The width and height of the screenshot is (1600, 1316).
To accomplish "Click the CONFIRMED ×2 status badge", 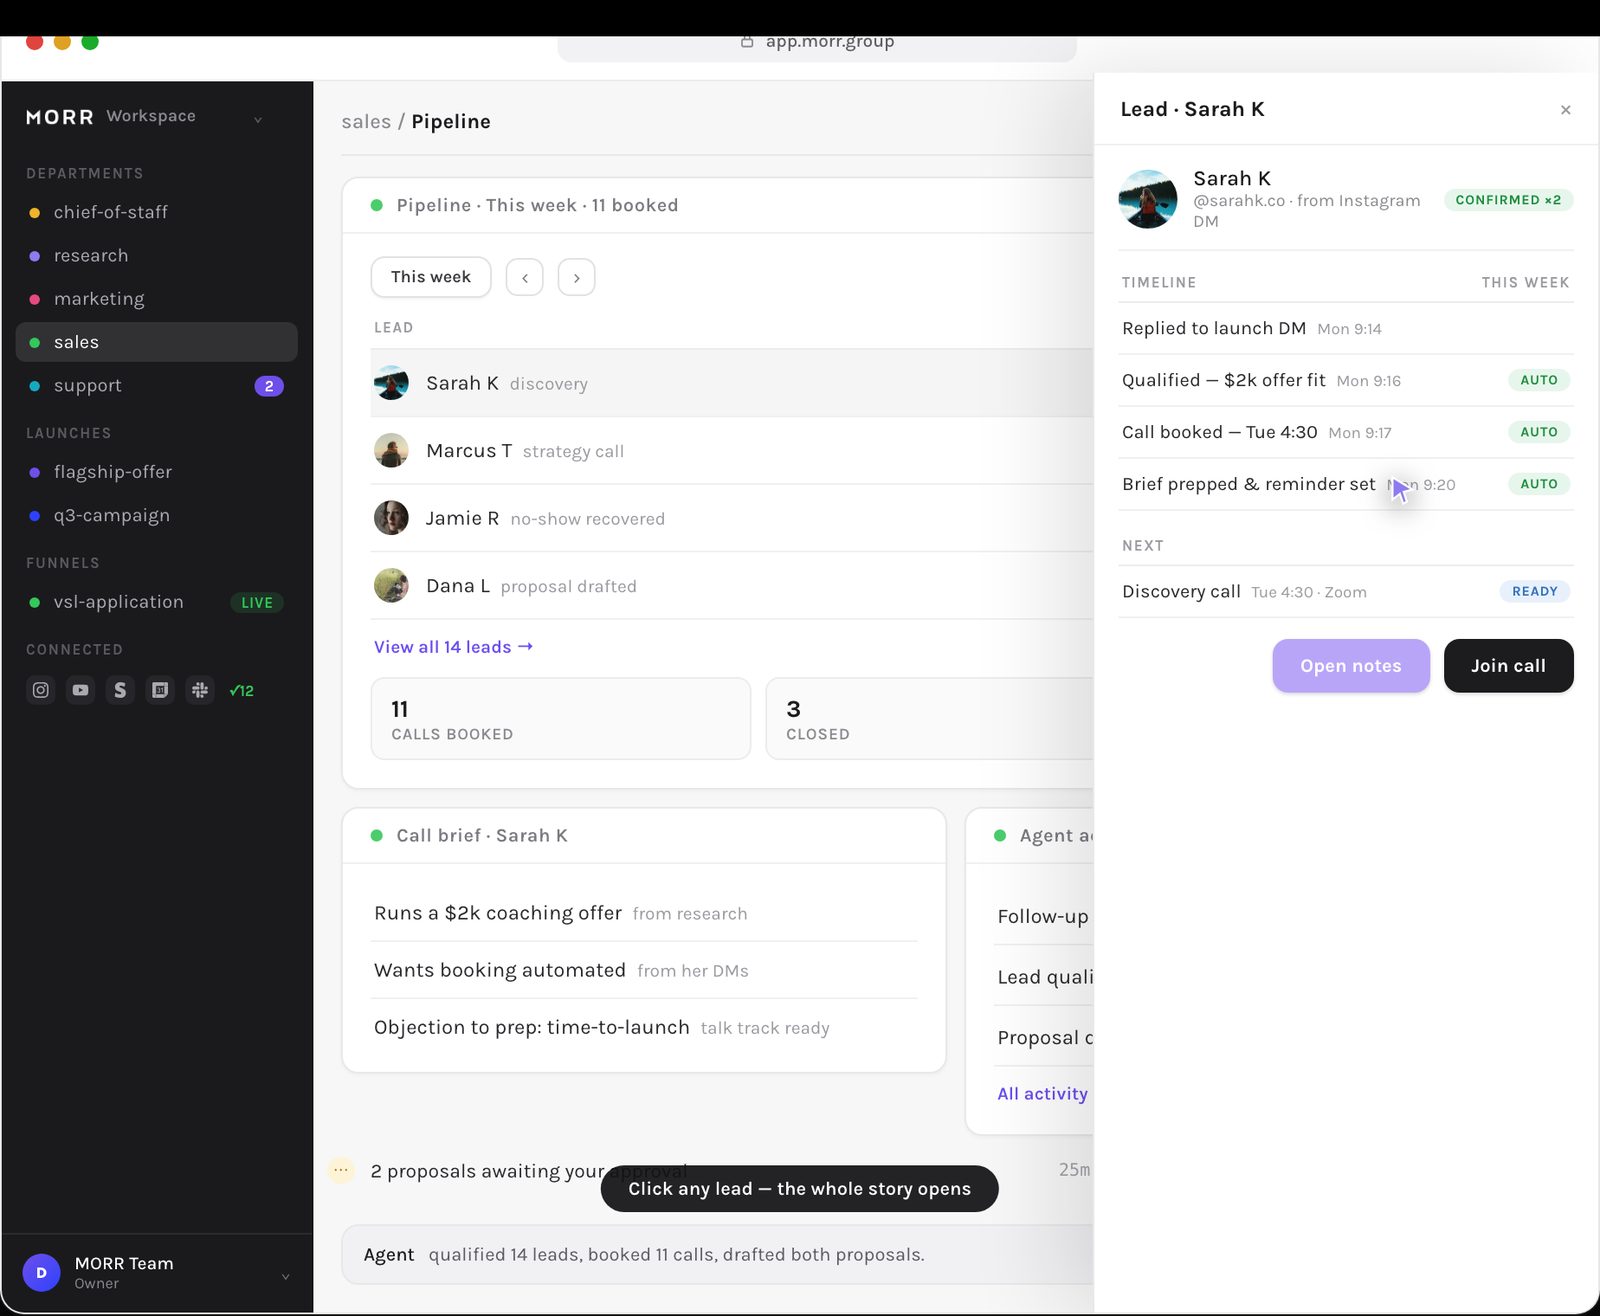I will coord(1508,200).
